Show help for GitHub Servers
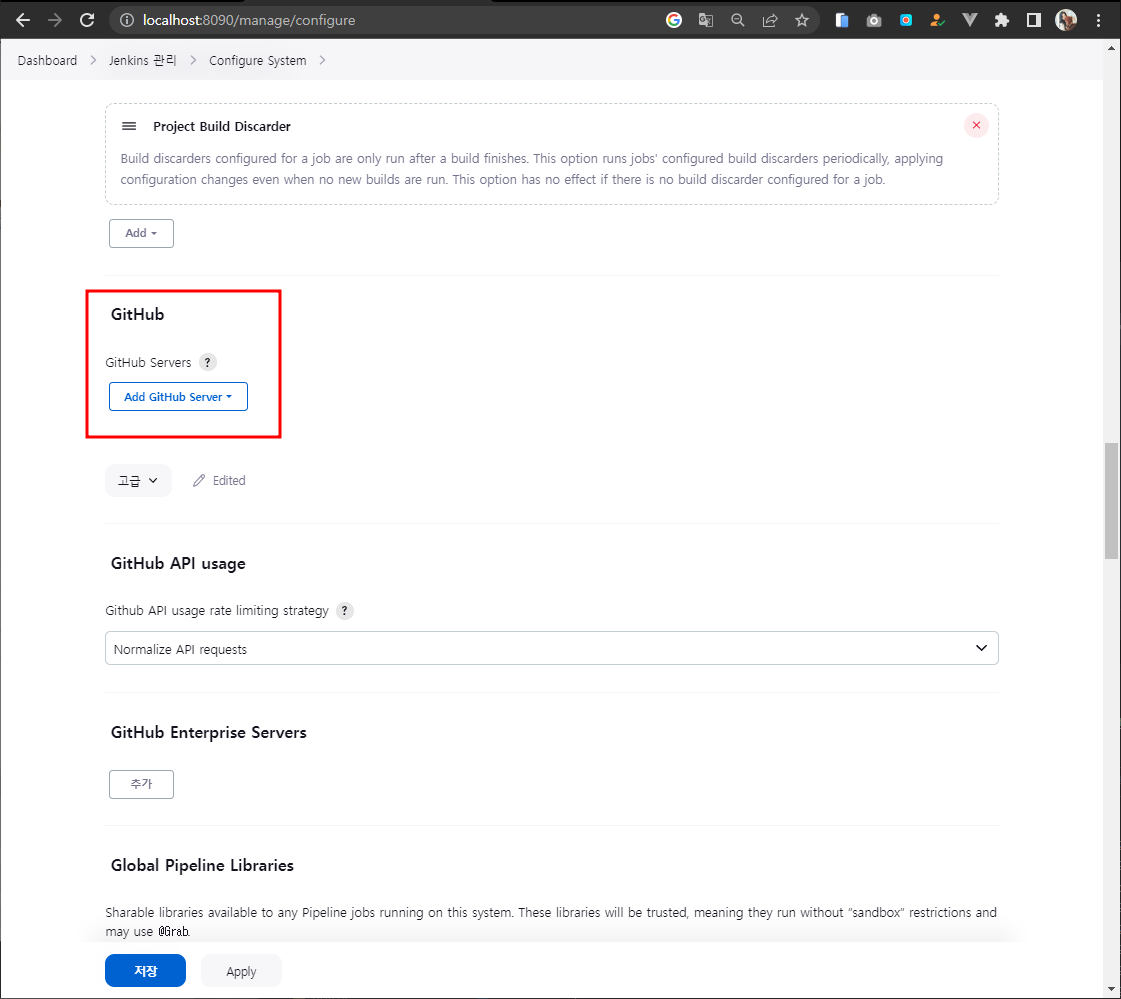This screenshot has height=999, width=1121. 207,362
